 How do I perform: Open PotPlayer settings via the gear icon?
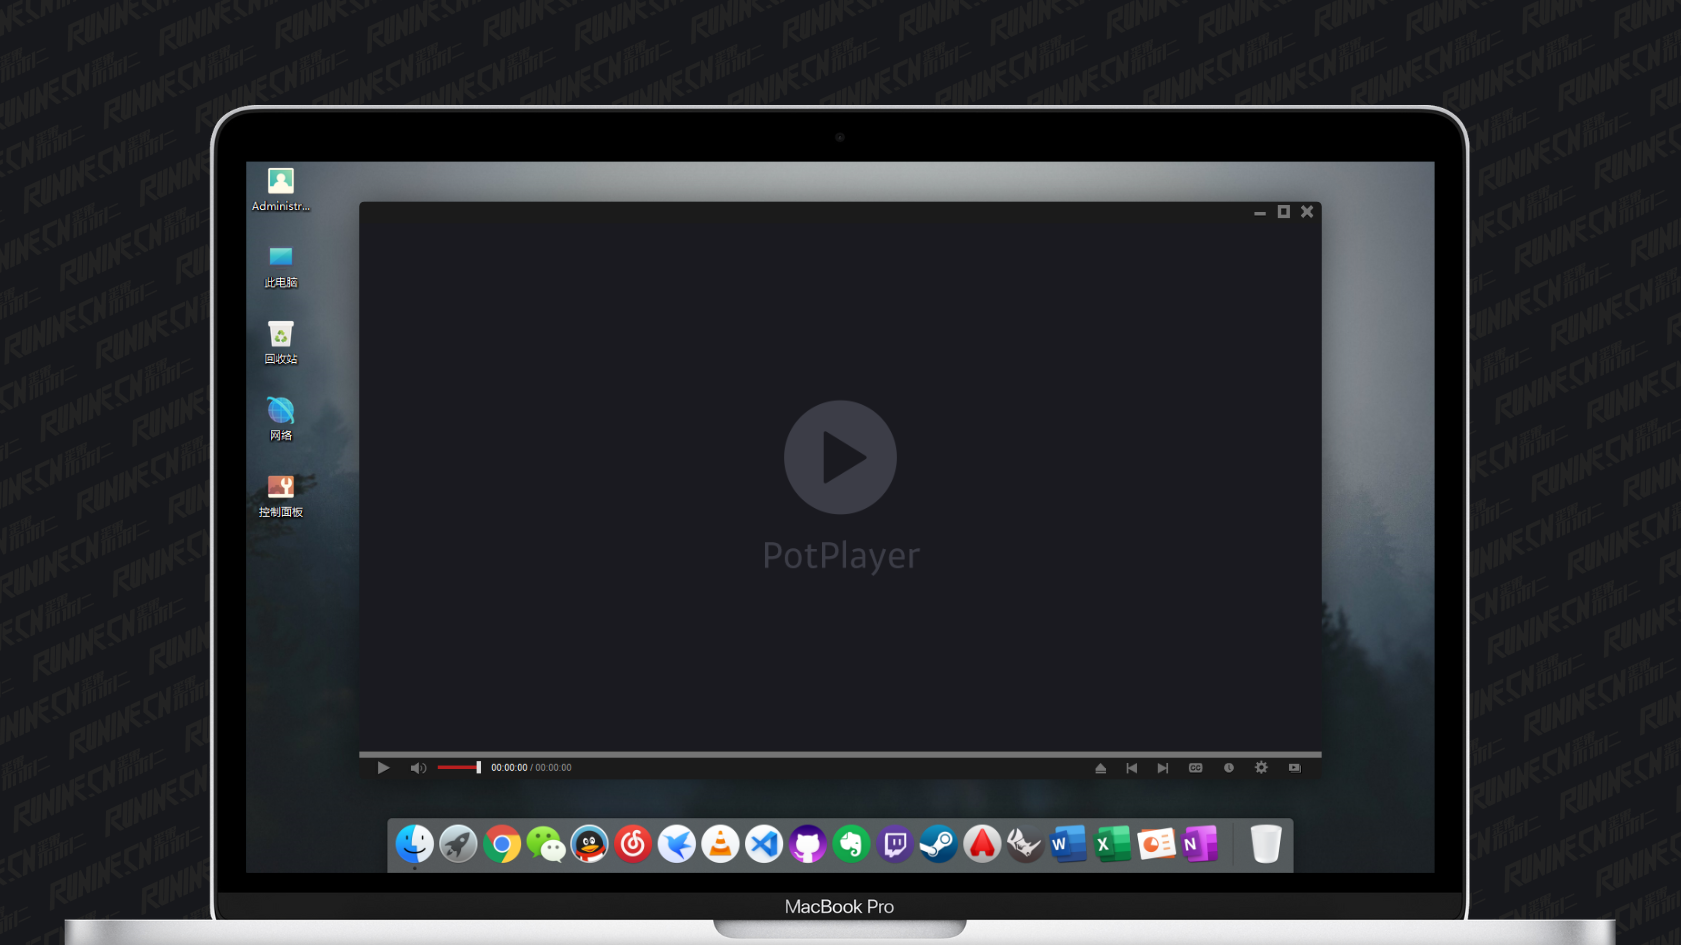coord(1261,768)
